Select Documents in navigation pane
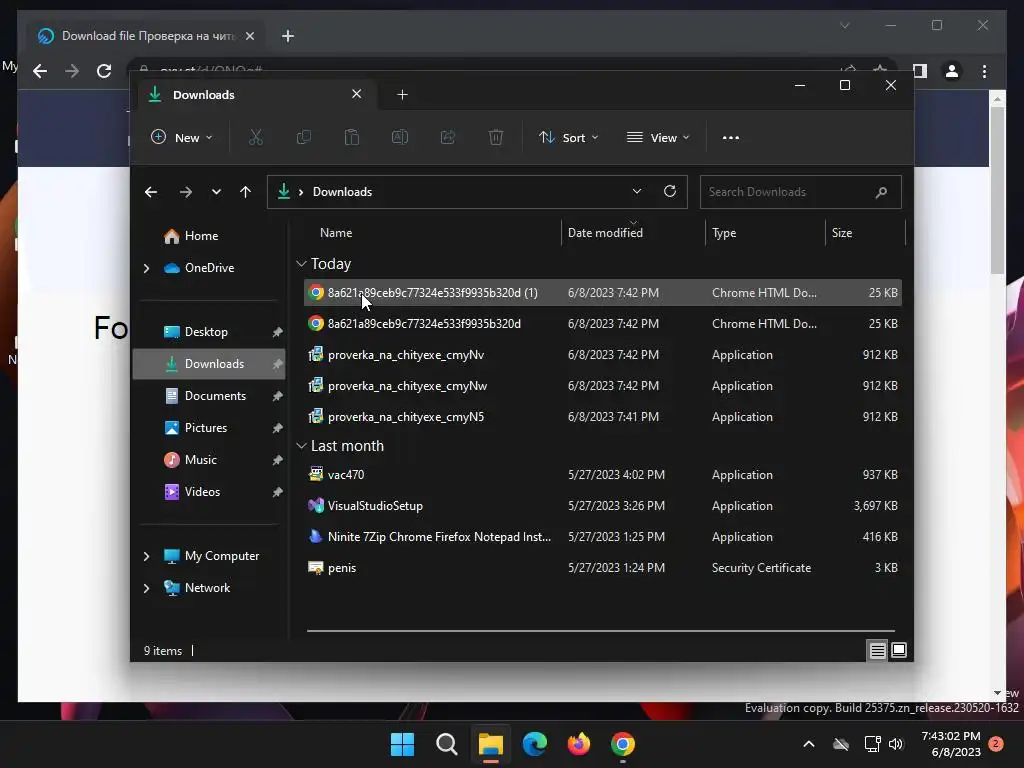Screen dimensions: 1024x768 tap(209, 396)
